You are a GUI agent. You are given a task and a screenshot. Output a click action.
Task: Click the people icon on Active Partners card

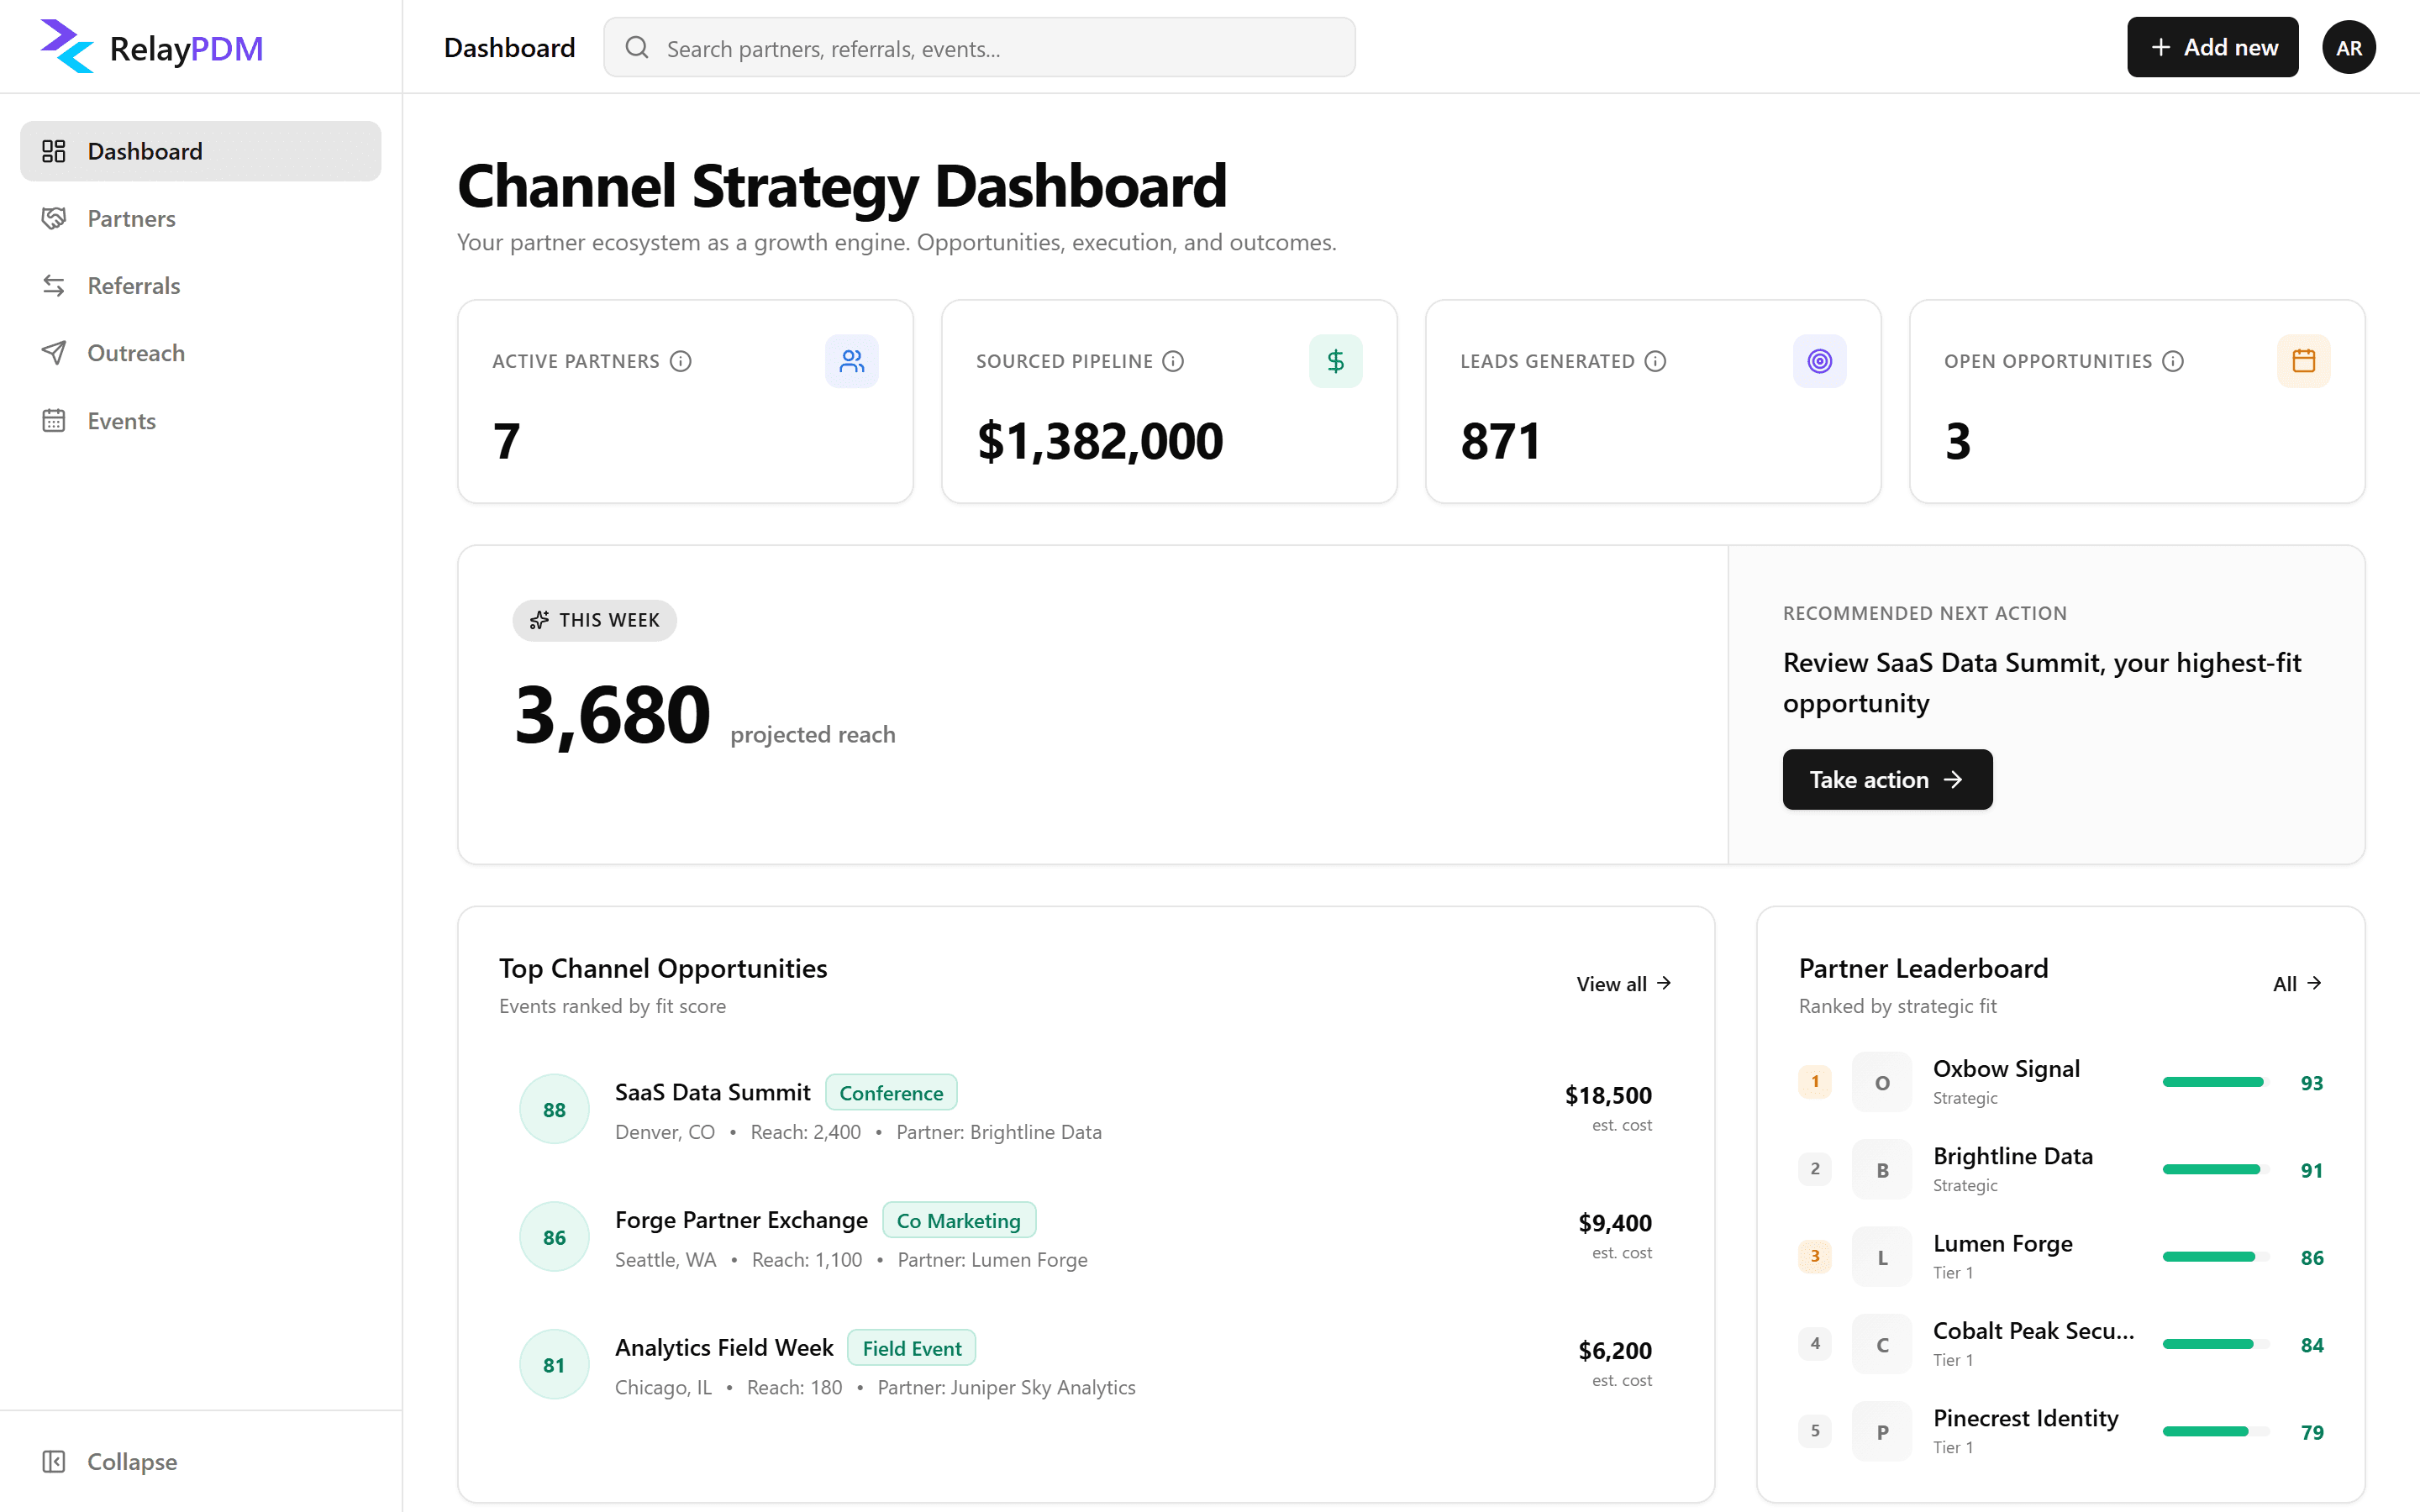(852, 361)
